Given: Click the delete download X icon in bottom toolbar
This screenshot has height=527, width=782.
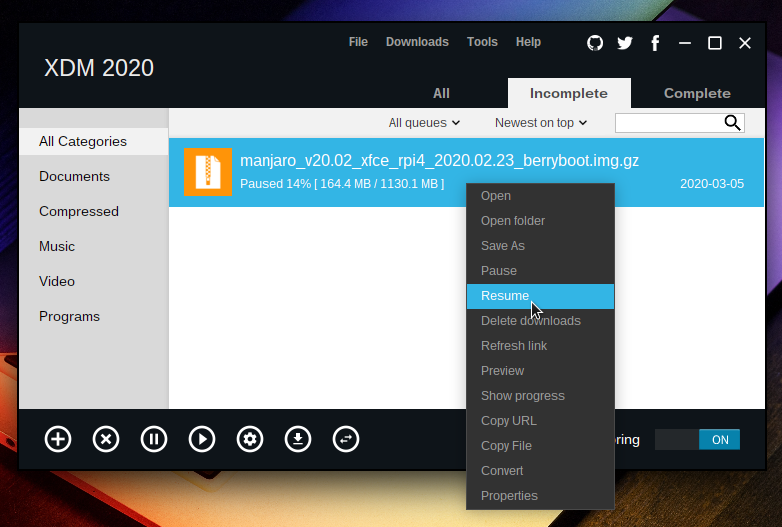Looking at the screenshot, I should pyautogui.click(x=106, y=439).
